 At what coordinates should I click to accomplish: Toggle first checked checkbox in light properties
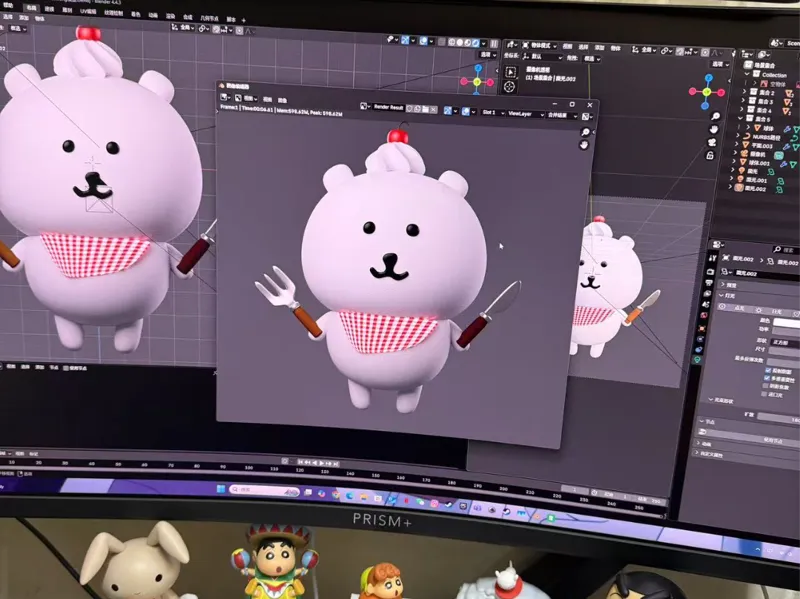[768, 370]
